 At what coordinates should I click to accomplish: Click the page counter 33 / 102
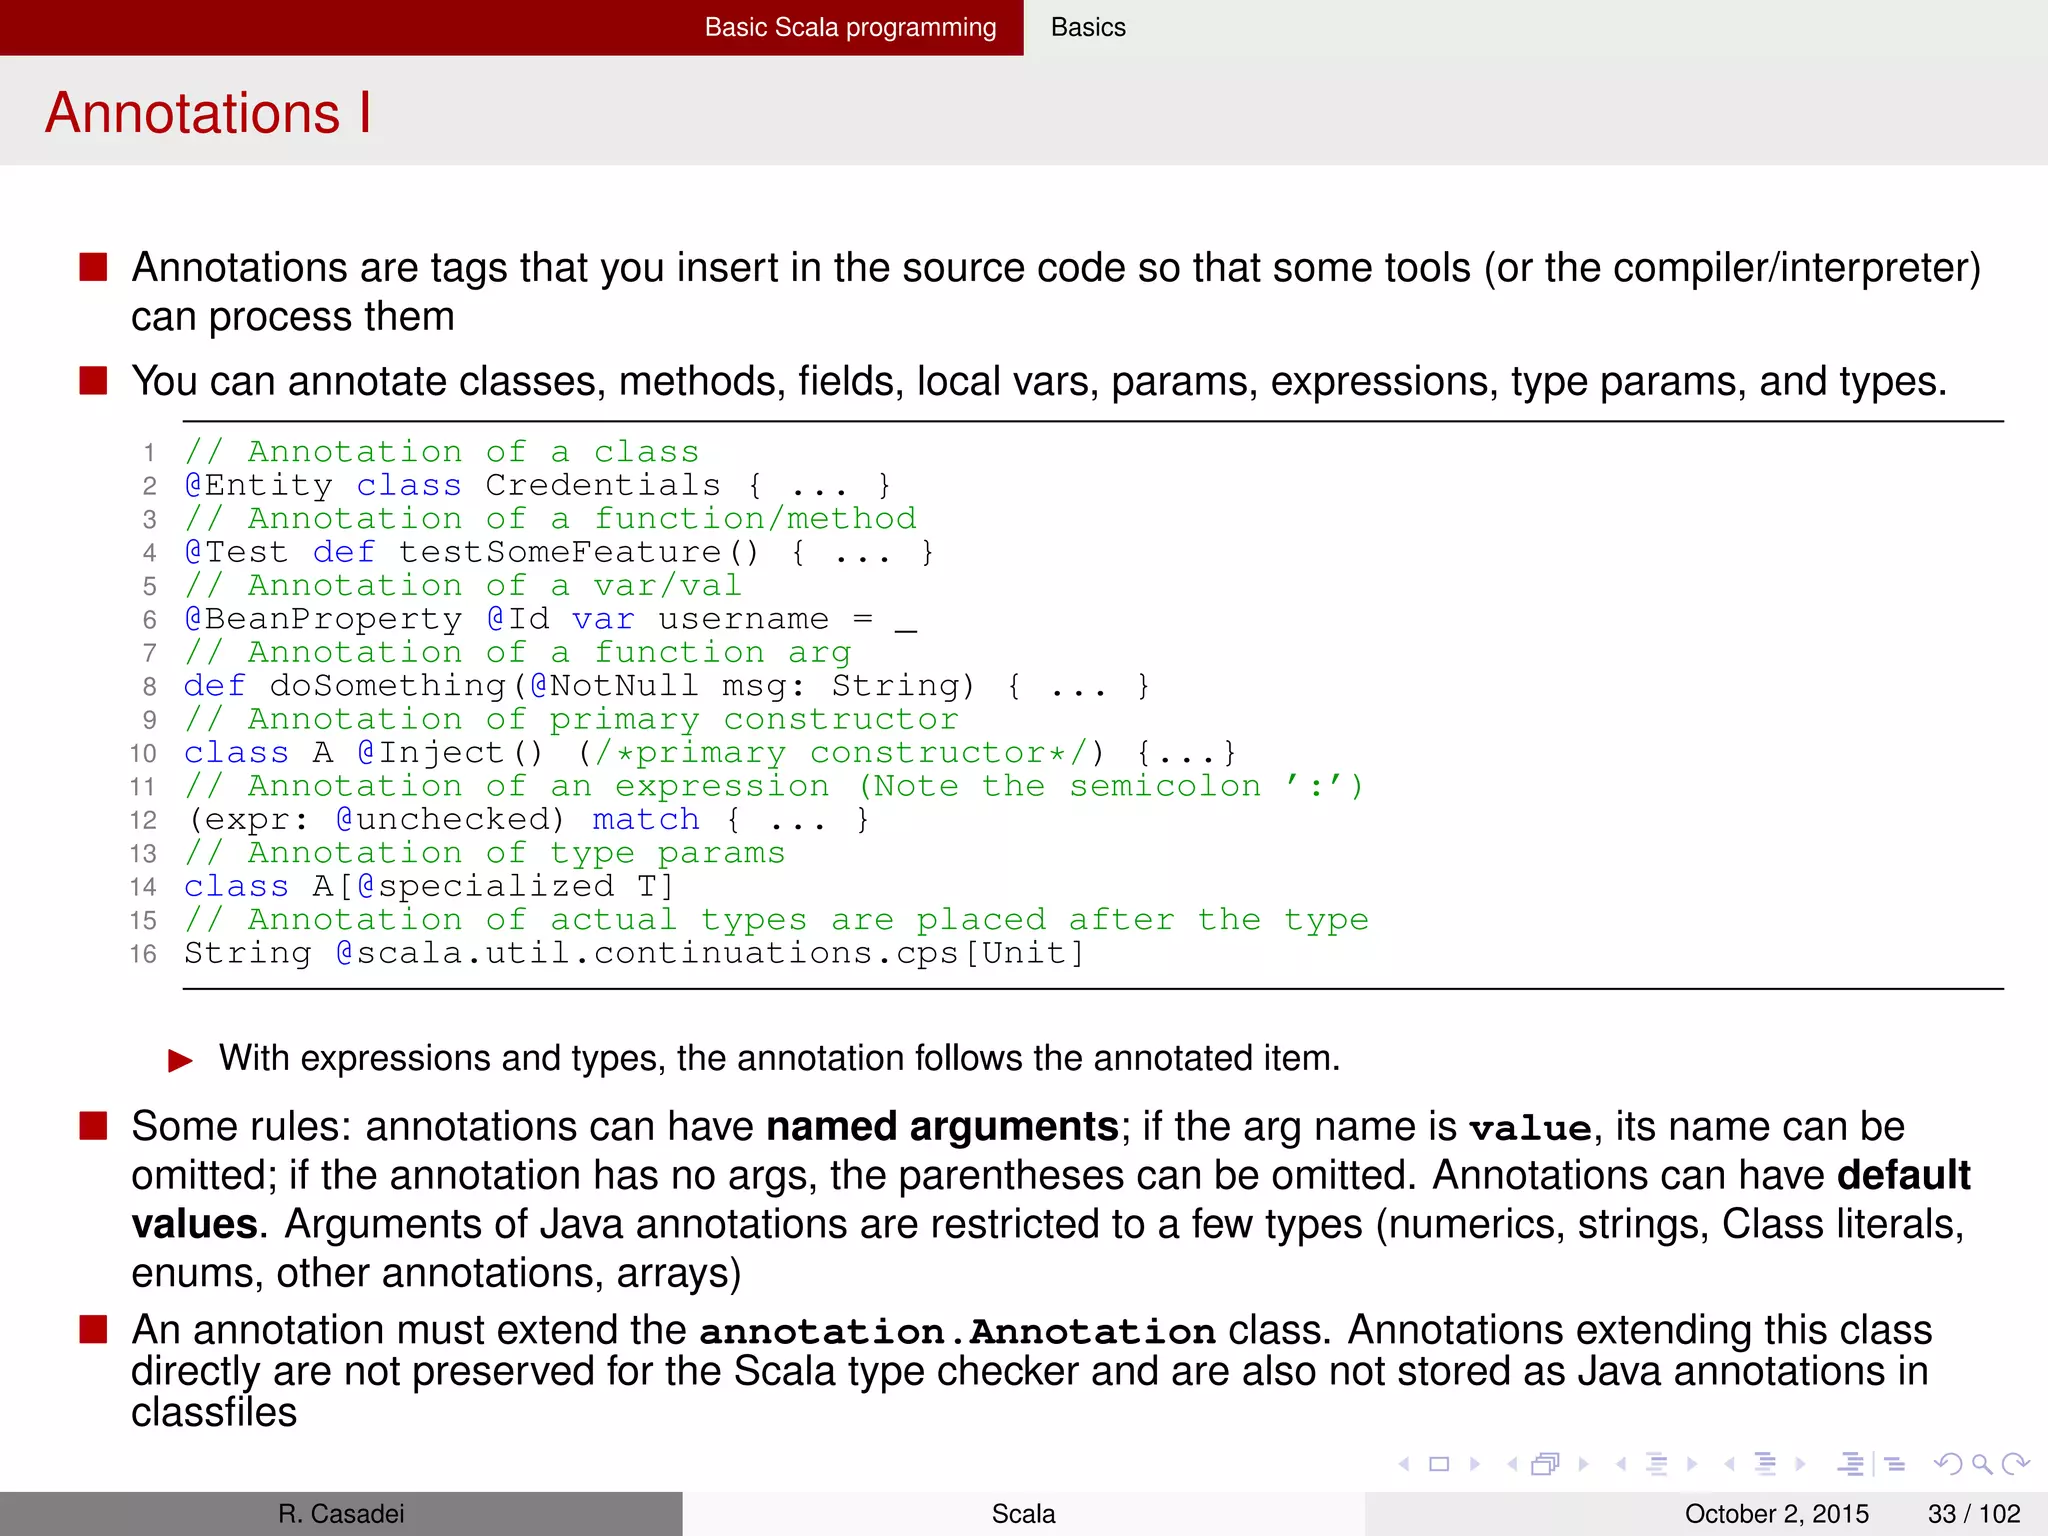coord(1974,1514)
